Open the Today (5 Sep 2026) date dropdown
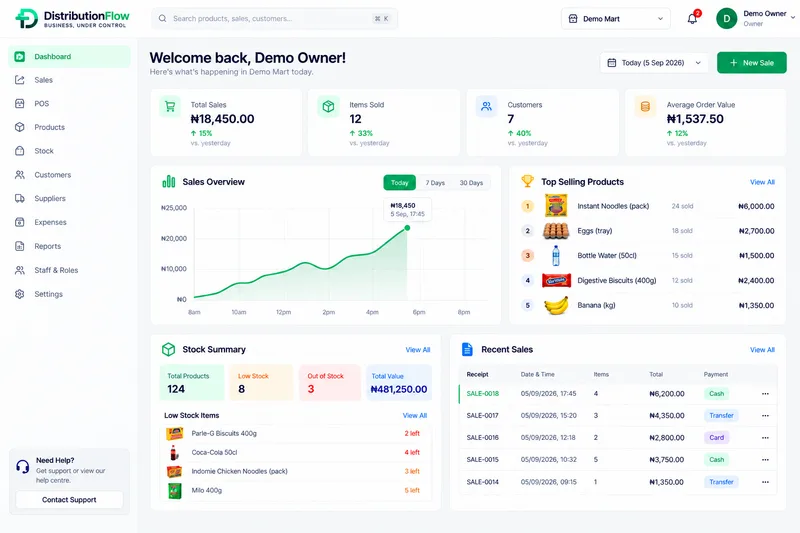Image resolution: width=800 pixels, height=533 pixels. [654, 63]
